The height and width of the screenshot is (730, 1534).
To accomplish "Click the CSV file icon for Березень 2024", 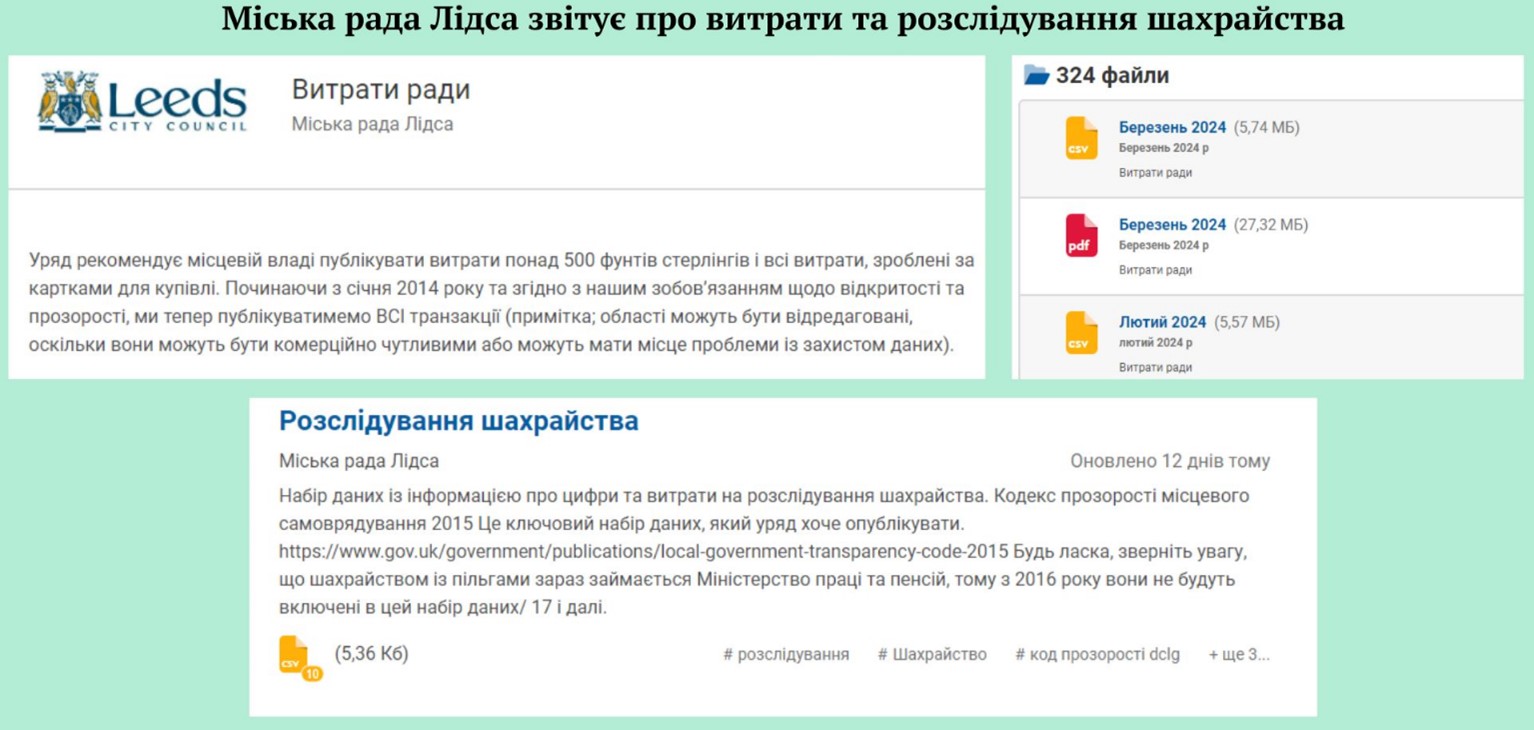I will [1081, 138].
